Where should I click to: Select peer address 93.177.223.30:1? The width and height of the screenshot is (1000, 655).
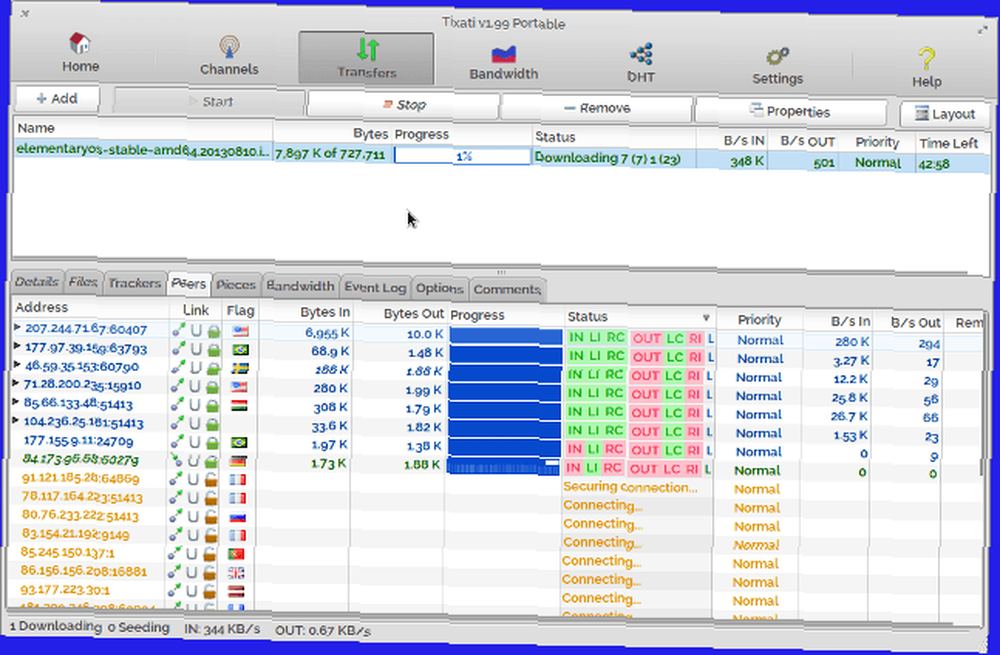tap(64, 590)
